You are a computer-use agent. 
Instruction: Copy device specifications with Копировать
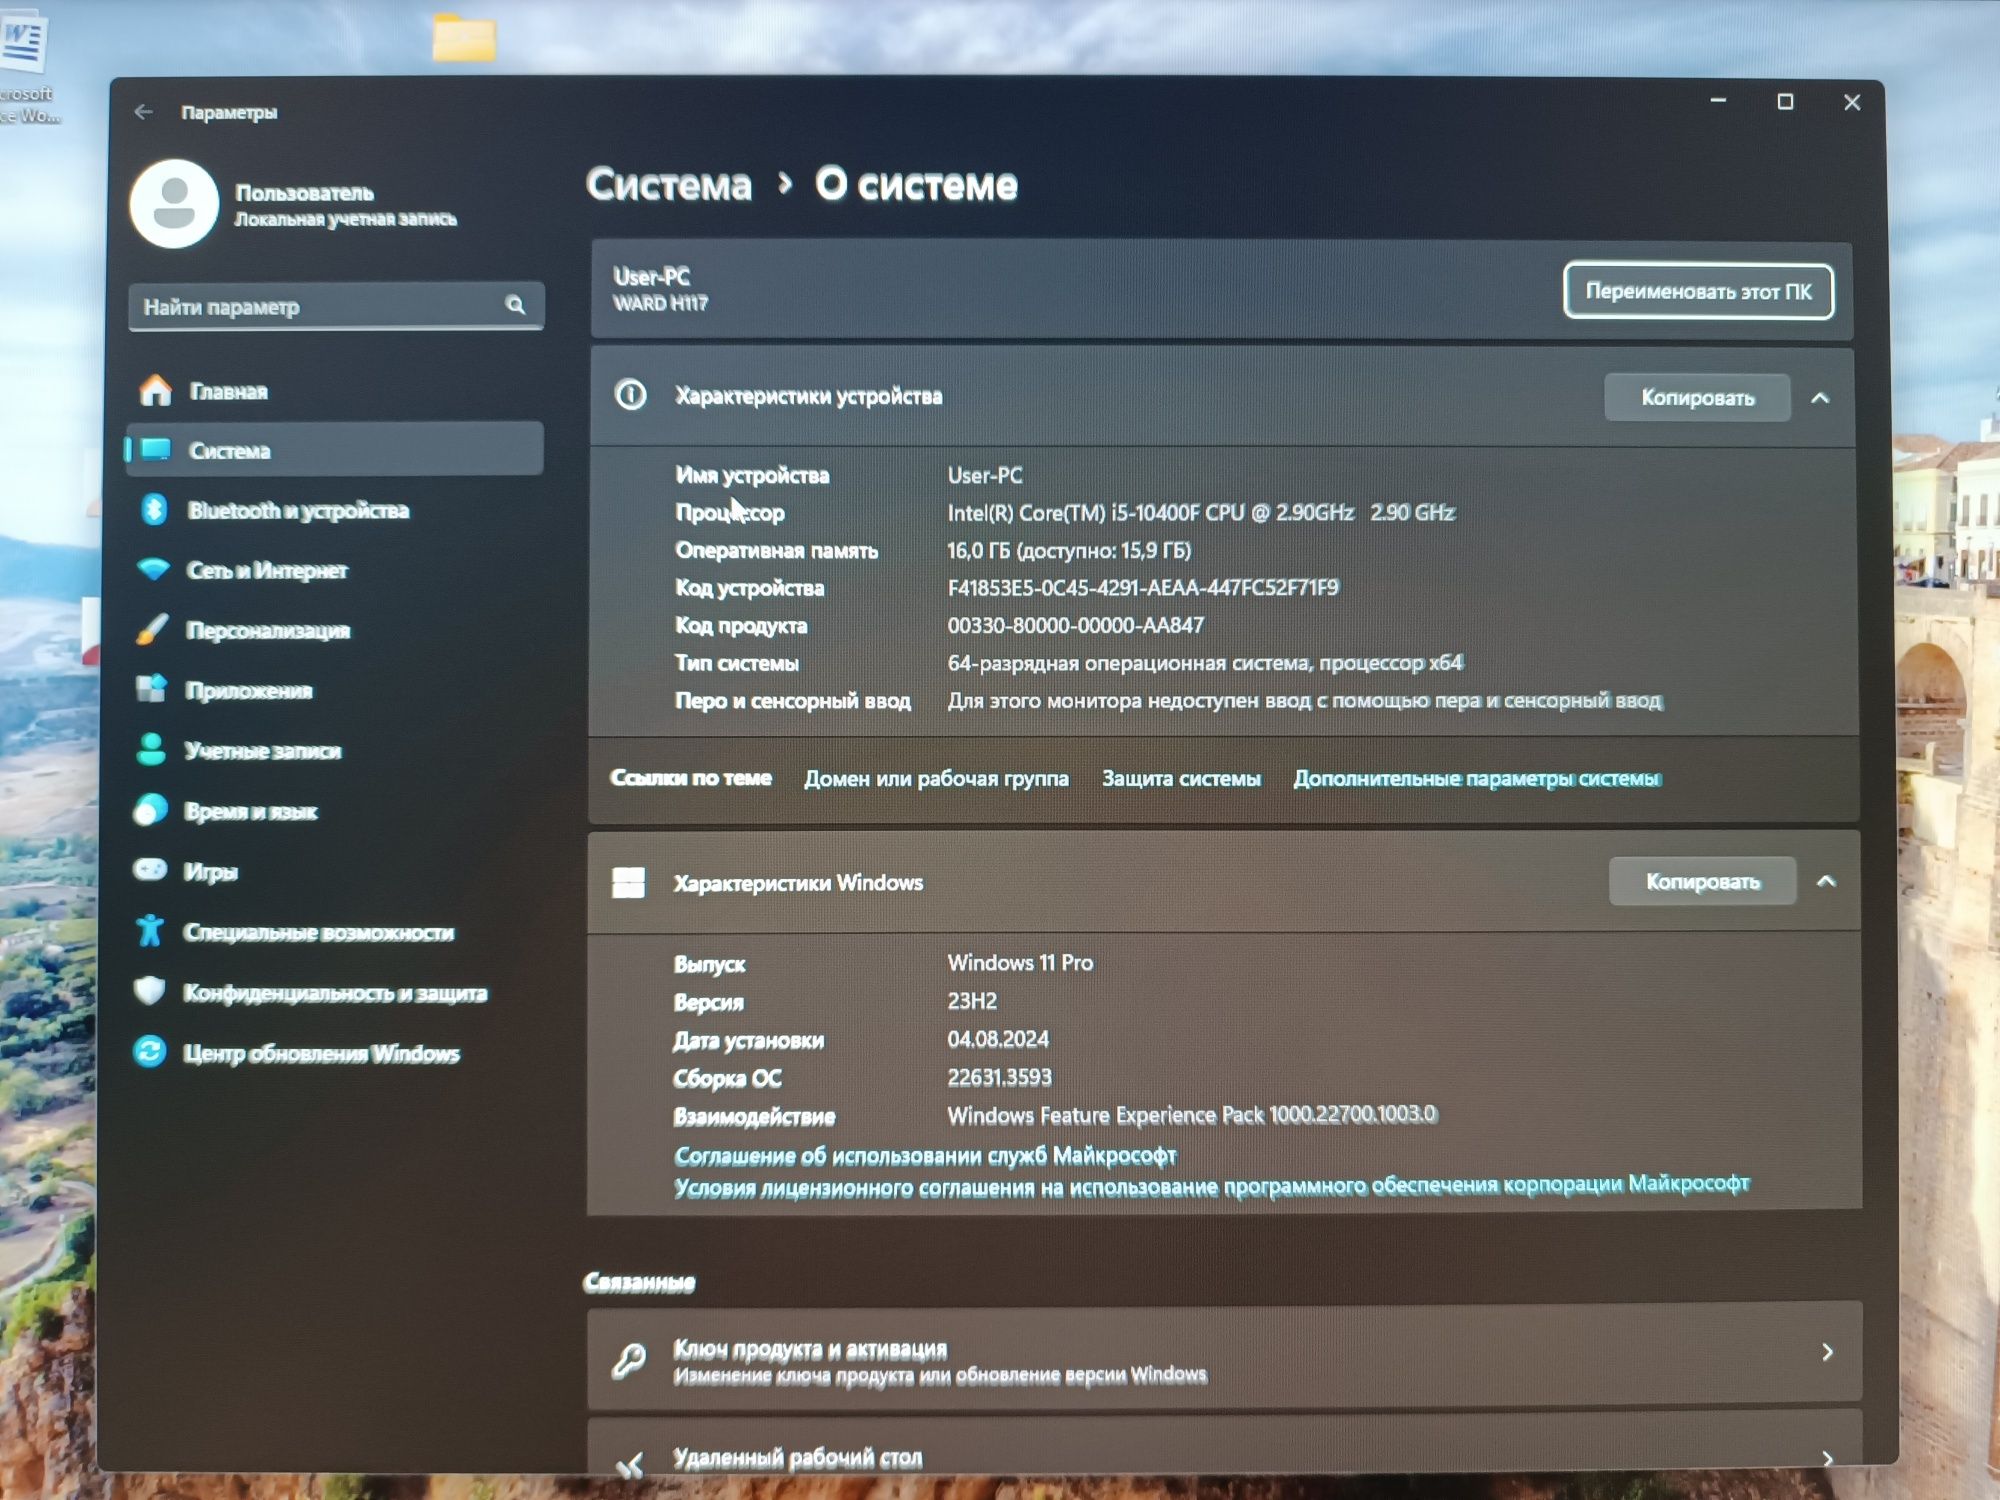[x=1697, y=397]
